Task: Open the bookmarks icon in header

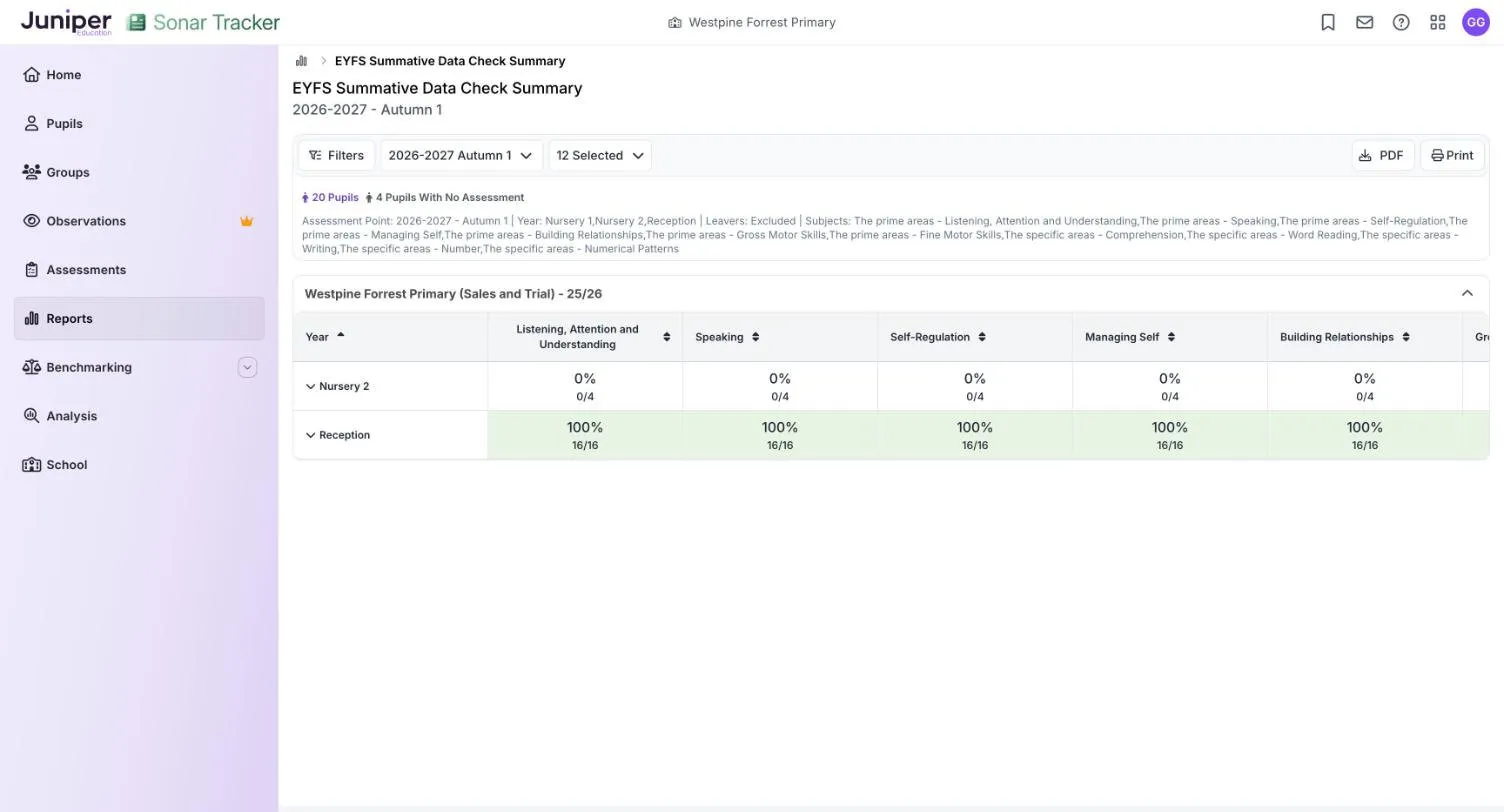Action: 1328,22
